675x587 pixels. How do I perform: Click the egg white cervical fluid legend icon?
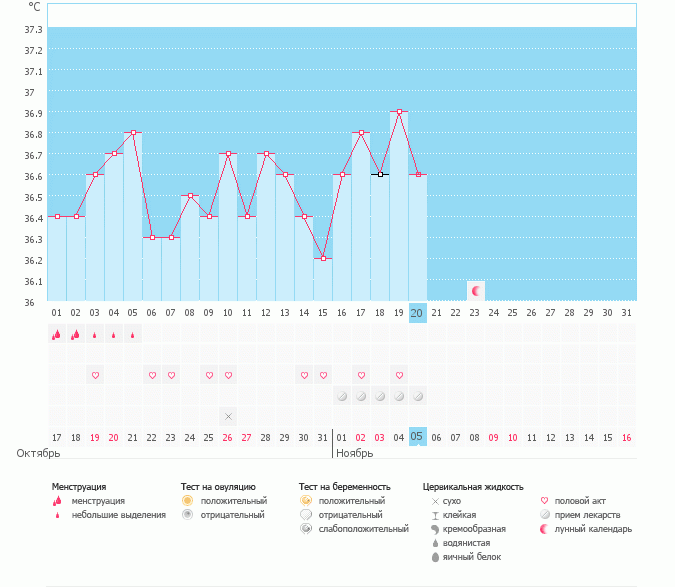tap(435, 556)
